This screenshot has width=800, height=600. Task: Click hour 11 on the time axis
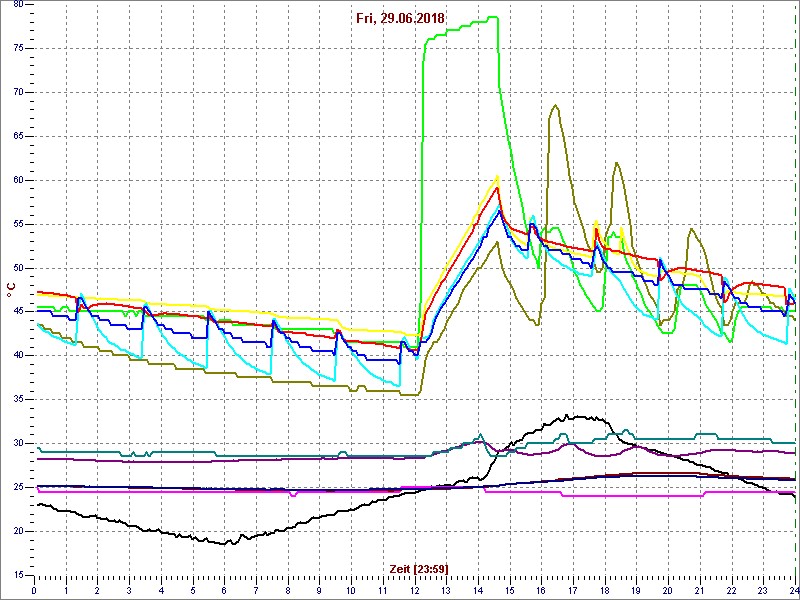pyautogui.click(x=383, y=590)
